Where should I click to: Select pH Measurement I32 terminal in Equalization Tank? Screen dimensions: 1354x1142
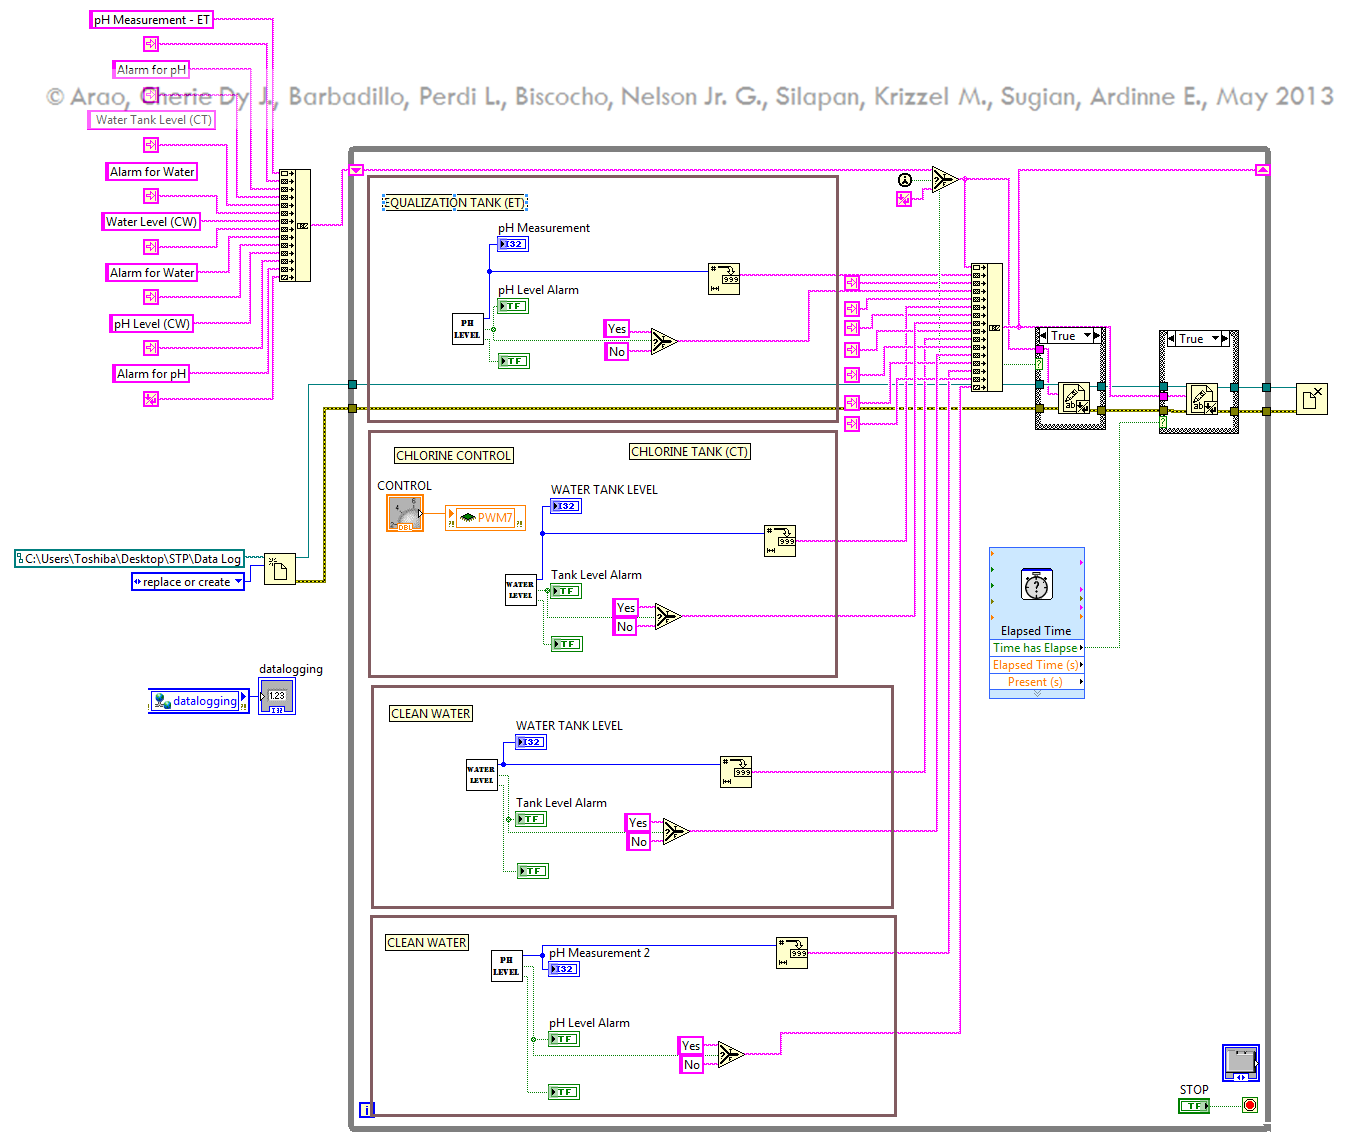click(x=513, y=244)
